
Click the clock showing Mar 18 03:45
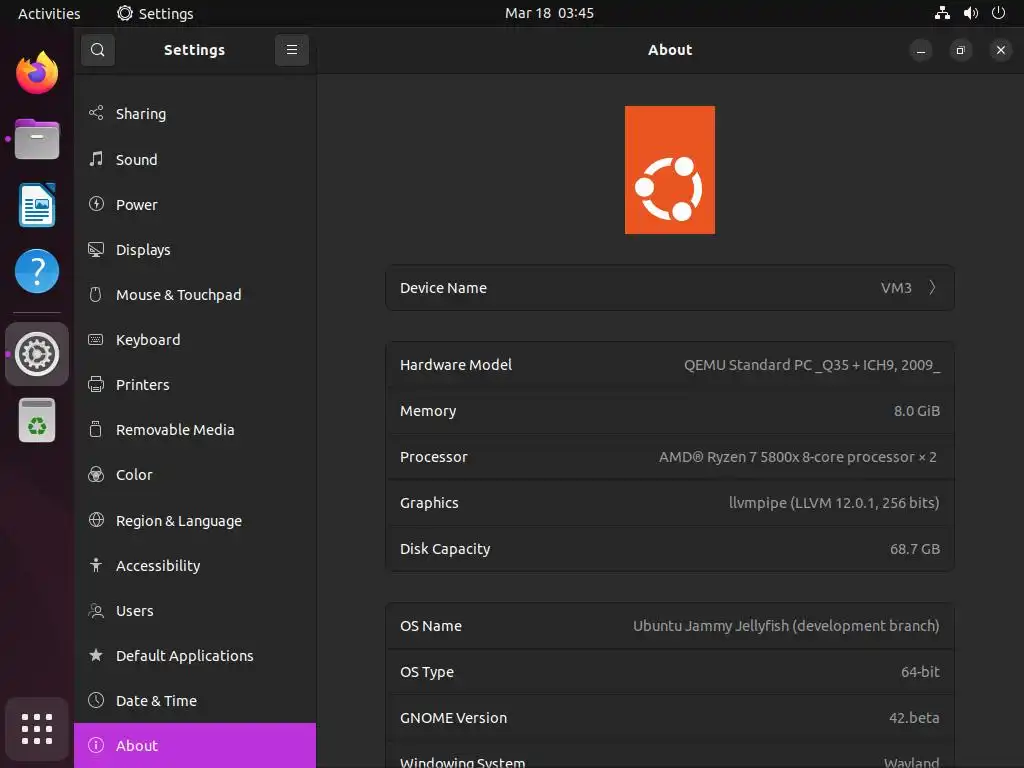click(549, 13)
